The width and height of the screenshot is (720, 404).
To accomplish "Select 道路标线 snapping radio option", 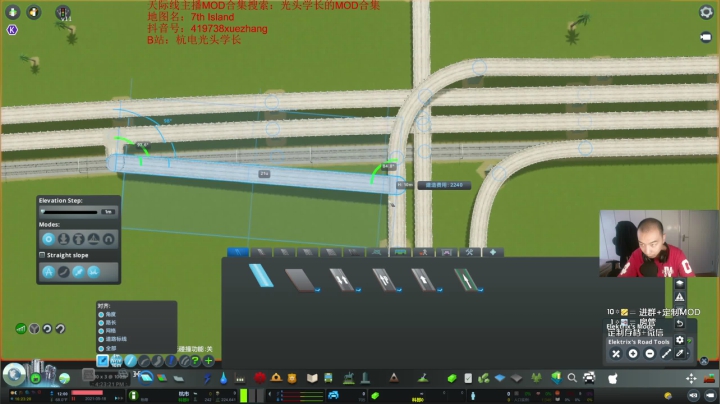I will click(x=101, y=339).
